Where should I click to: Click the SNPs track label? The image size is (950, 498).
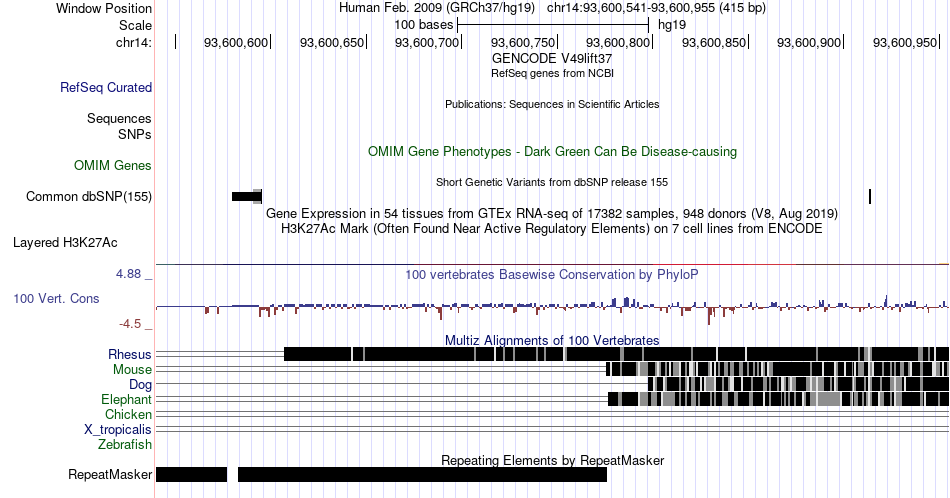(x=135, y=134)
